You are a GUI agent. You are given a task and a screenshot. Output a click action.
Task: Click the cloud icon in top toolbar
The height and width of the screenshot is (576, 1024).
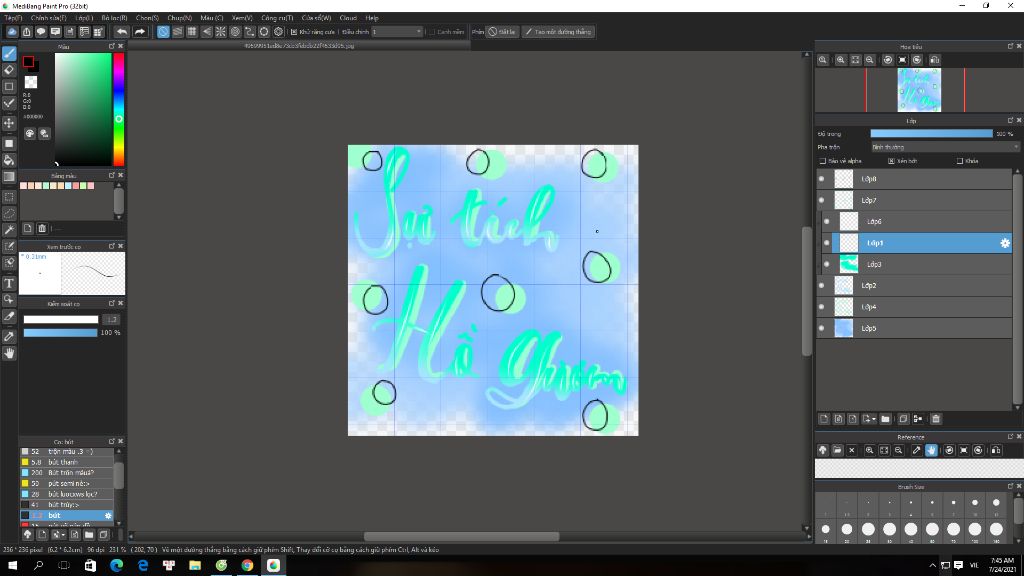coord(12,31)
